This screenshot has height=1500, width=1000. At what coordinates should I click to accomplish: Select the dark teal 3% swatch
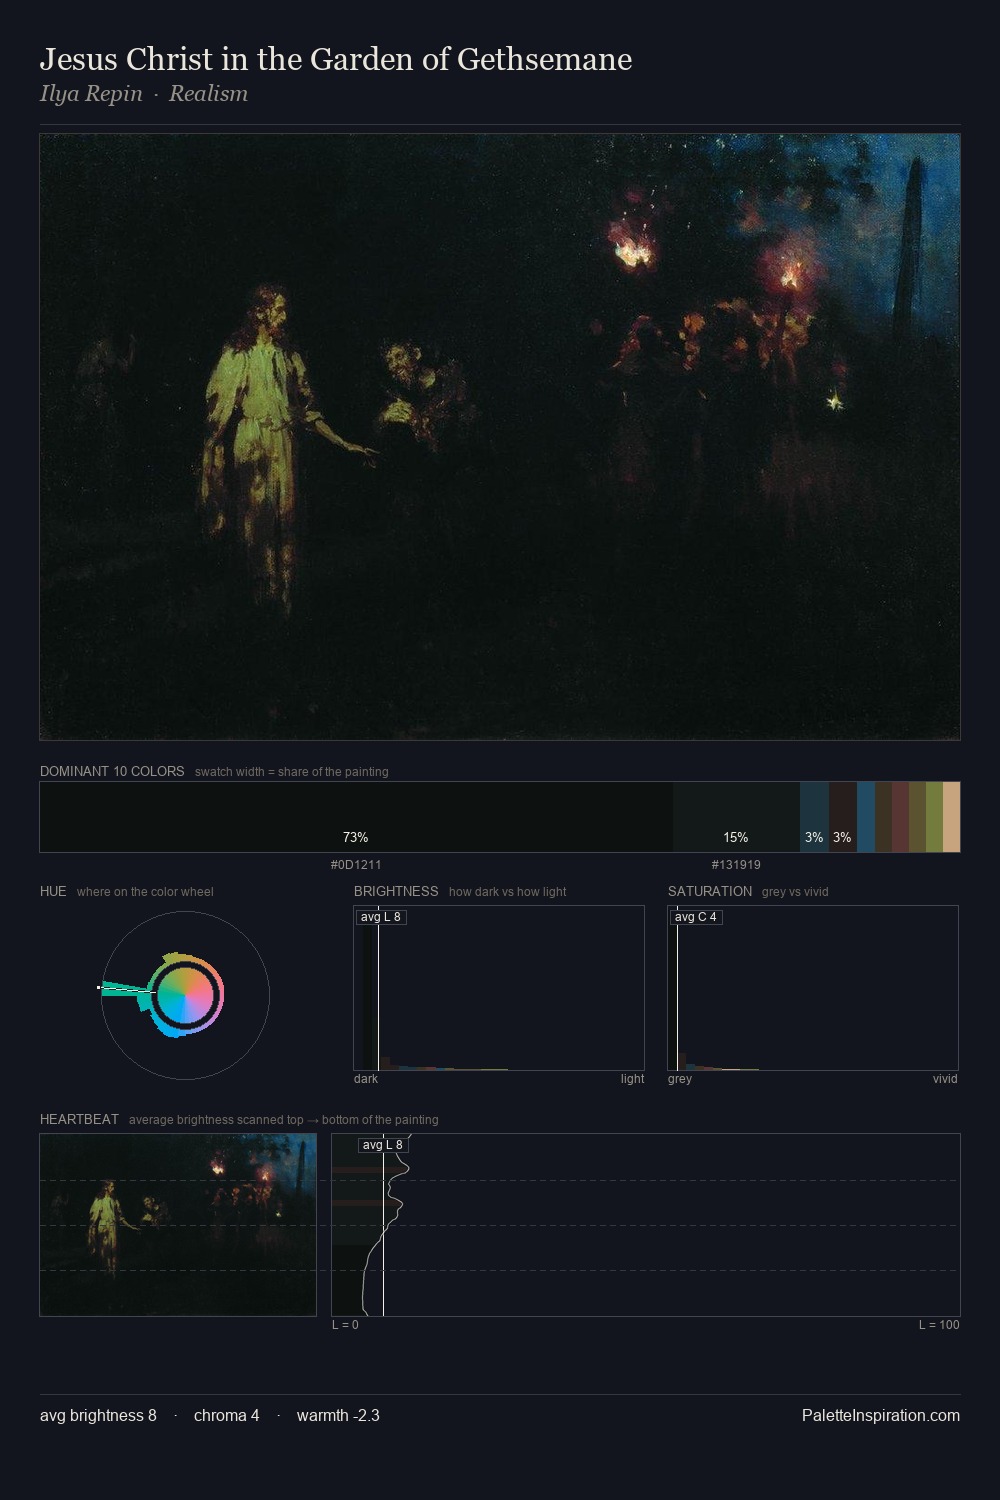click(x=814, y=817)
